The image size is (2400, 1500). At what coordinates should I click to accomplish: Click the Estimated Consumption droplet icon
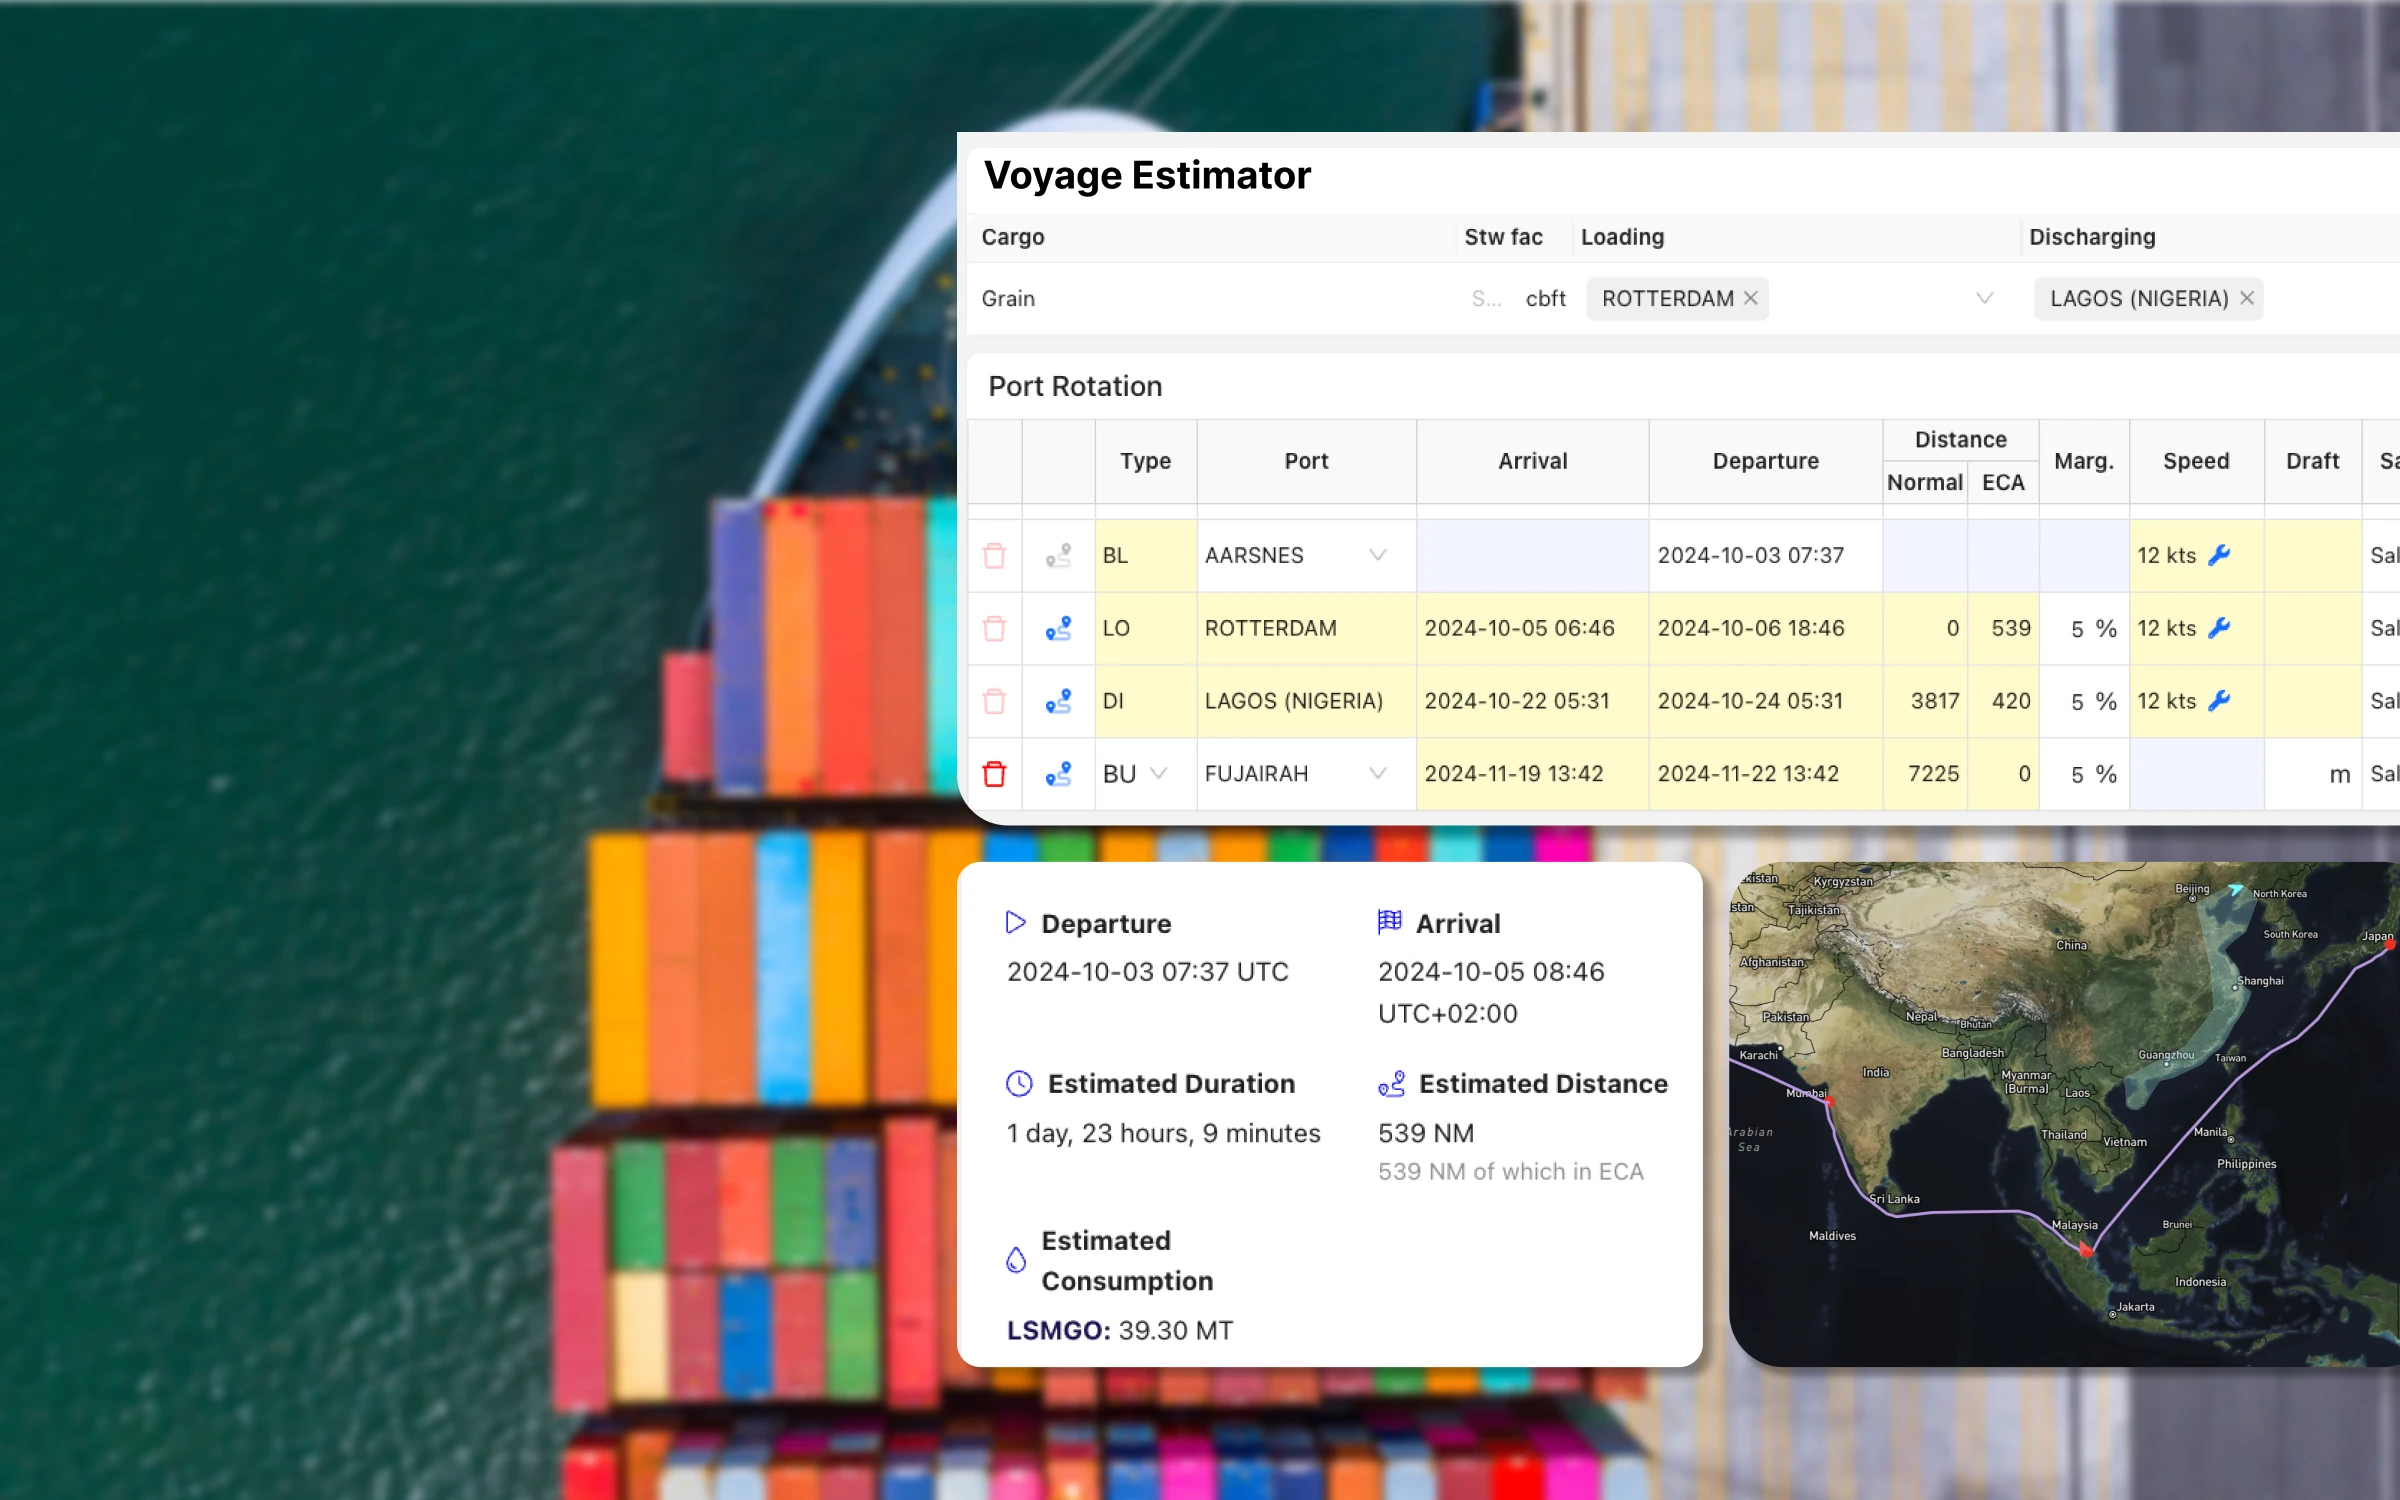coord(1016,1260)
